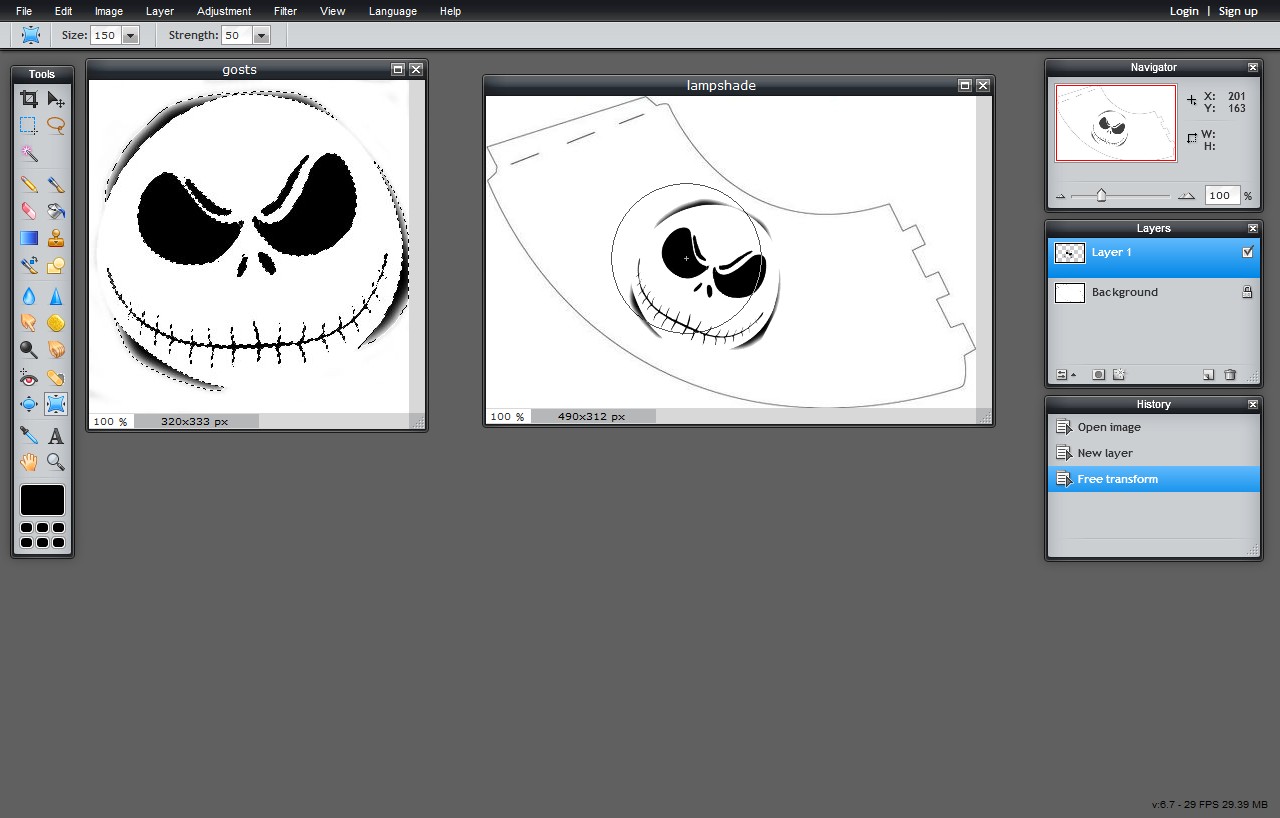
Task: Open the Edit menu
Action: click(63, 11)
